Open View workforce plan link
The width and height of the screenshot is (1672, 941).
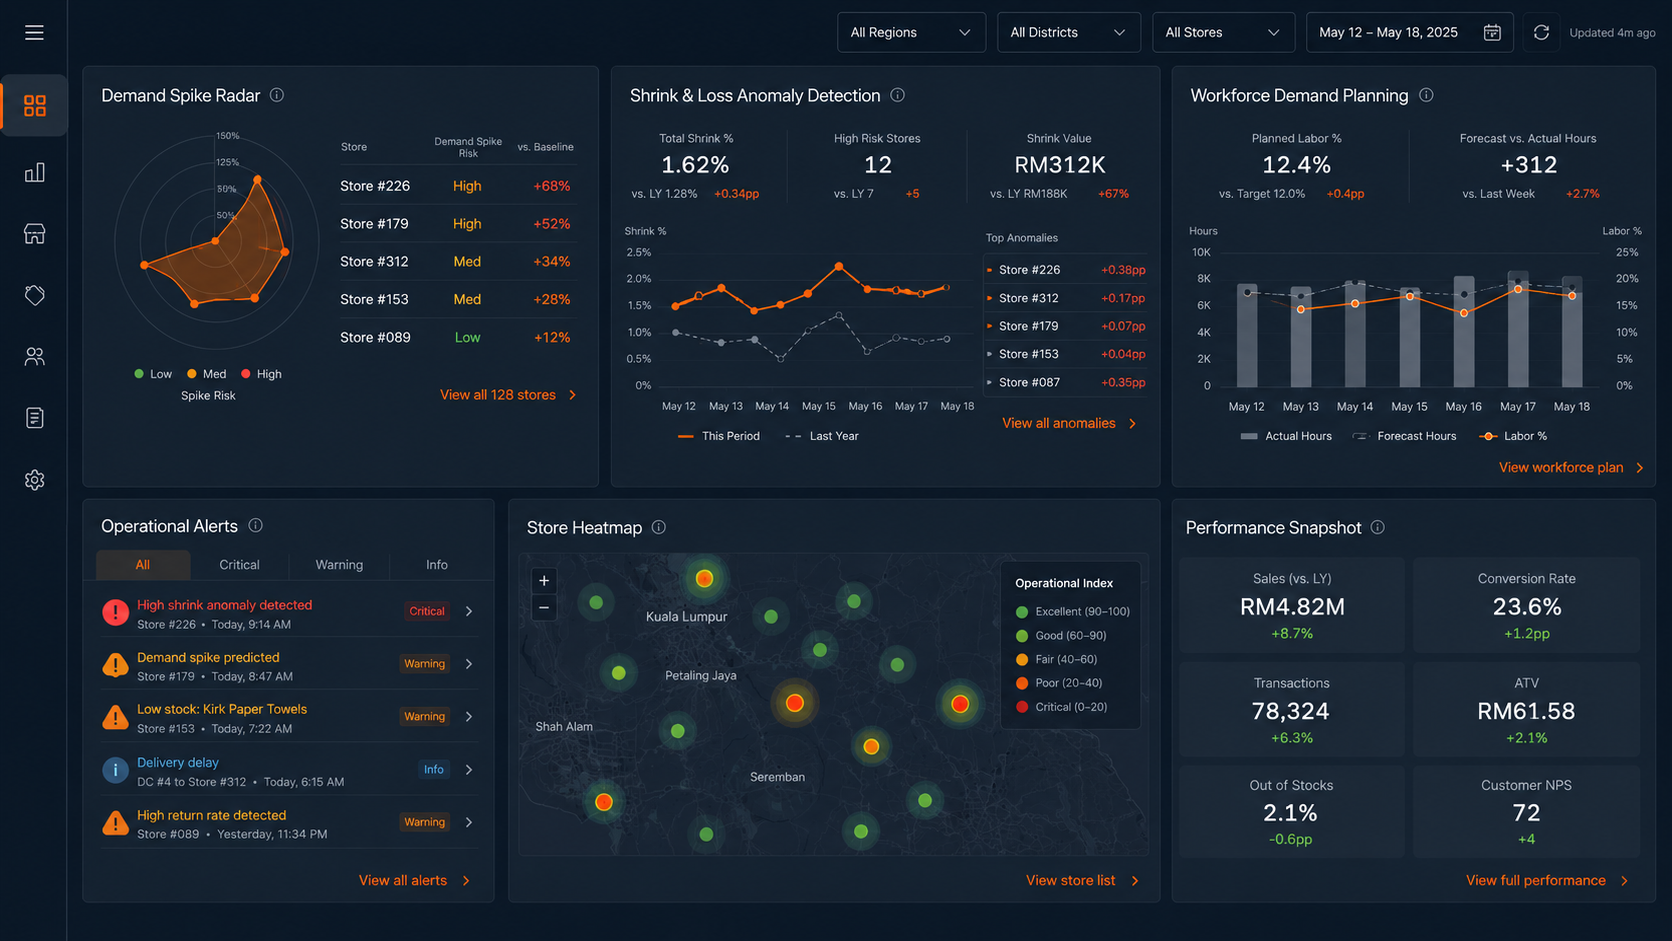tap(1571, 467)
